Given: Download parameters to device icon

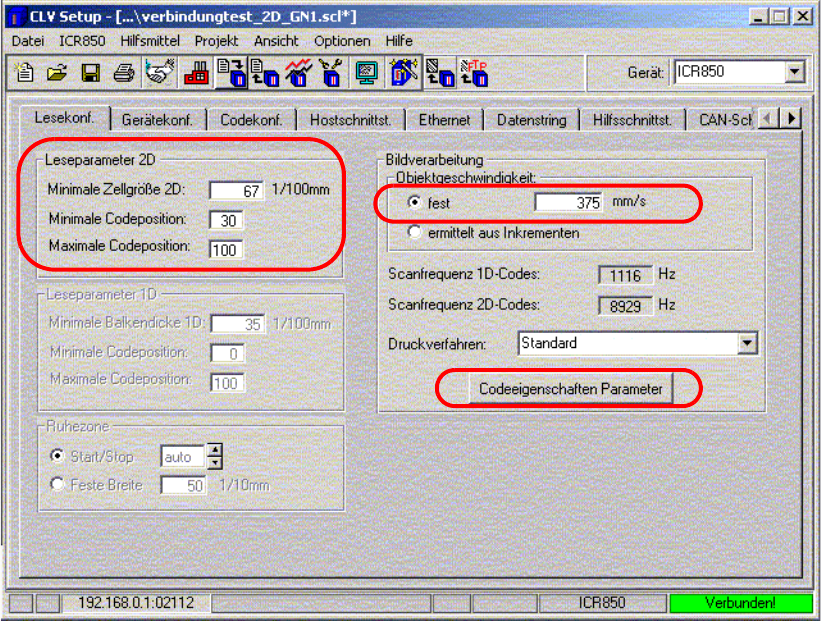Looking at the screenshot, I should coord(231,72).
